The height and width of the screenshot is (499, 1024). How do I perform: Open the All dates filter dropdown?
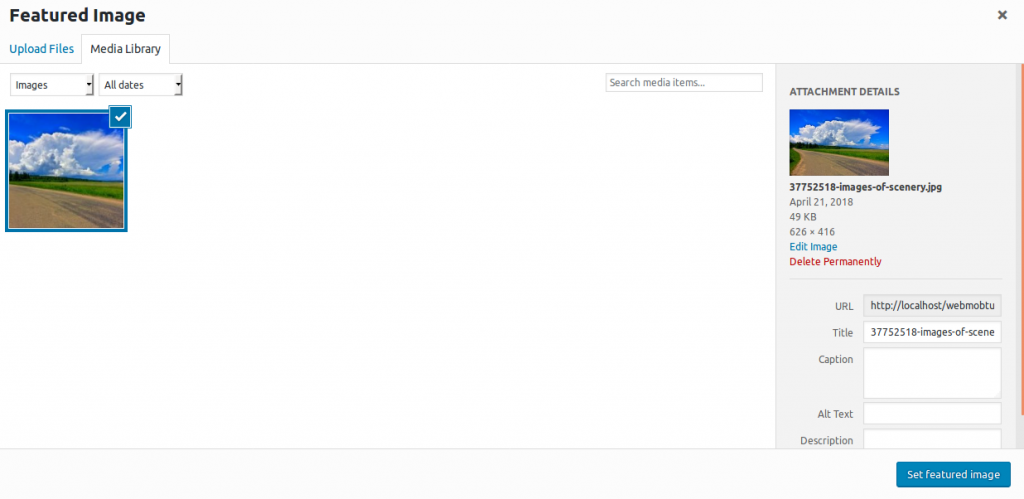point(141,85)
